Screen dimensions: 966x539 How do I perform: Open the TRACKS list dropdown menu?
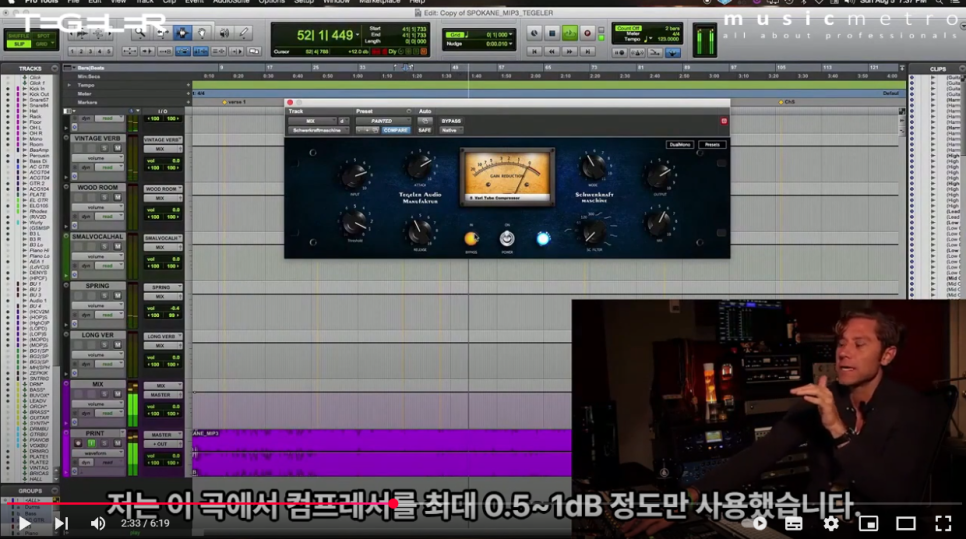point(55,68)
